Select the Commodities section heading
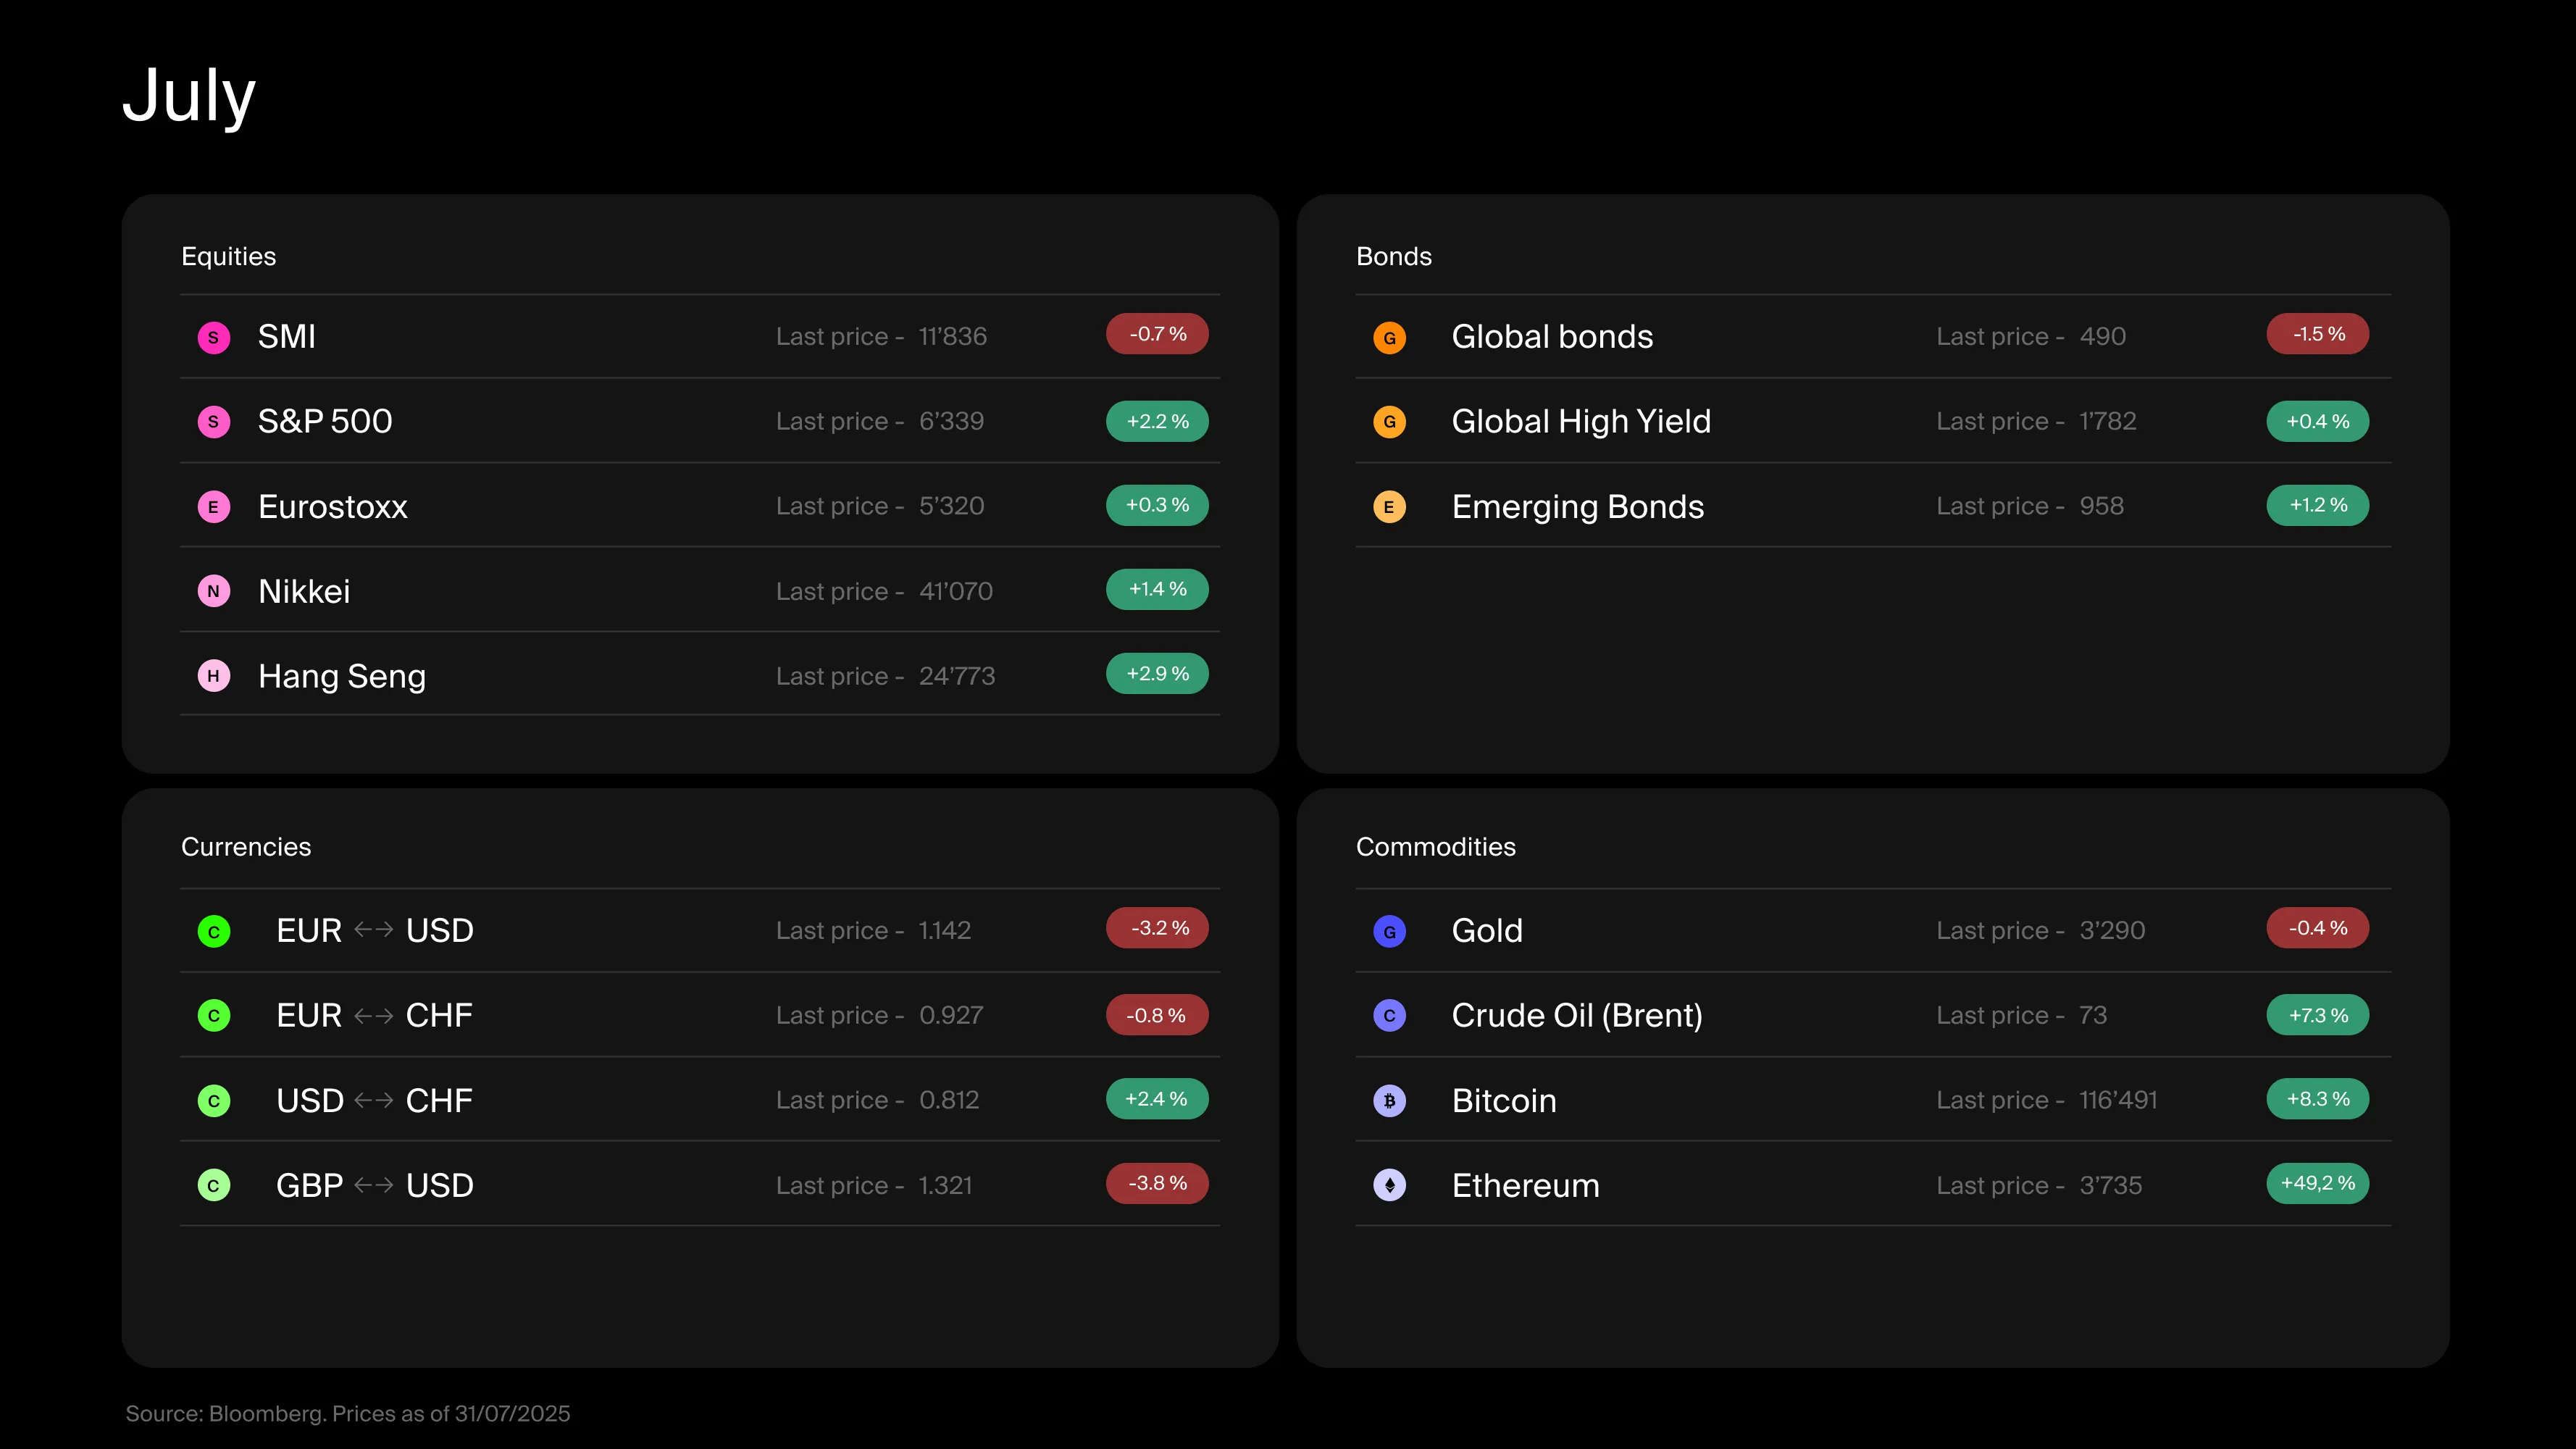Image resolution: width=2576 pixels, height=1449 pixels. point(1435,847)
